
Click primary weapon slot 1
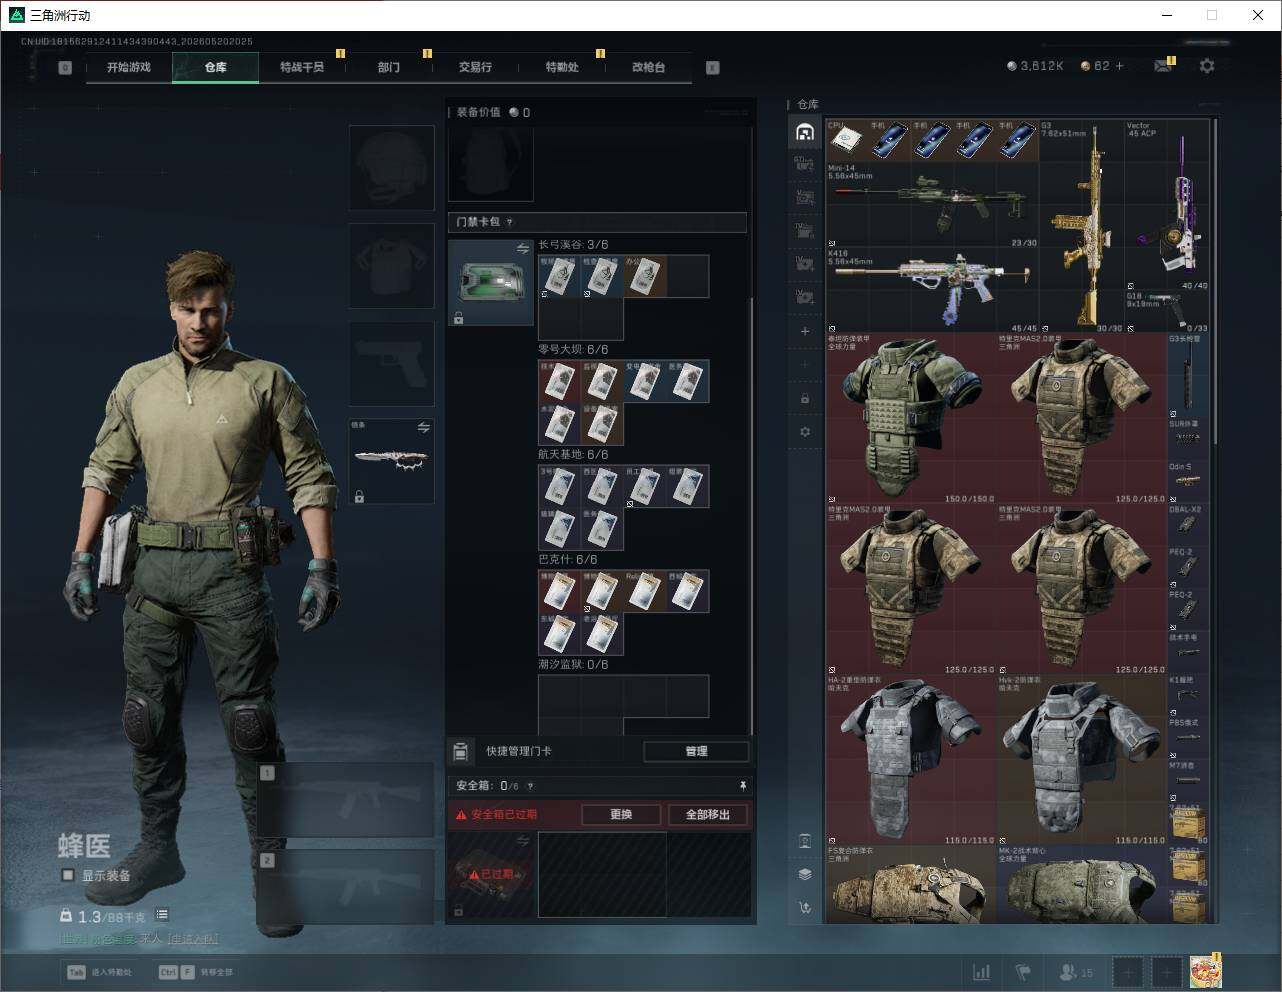pyautogui.click(x=346, y=800)
